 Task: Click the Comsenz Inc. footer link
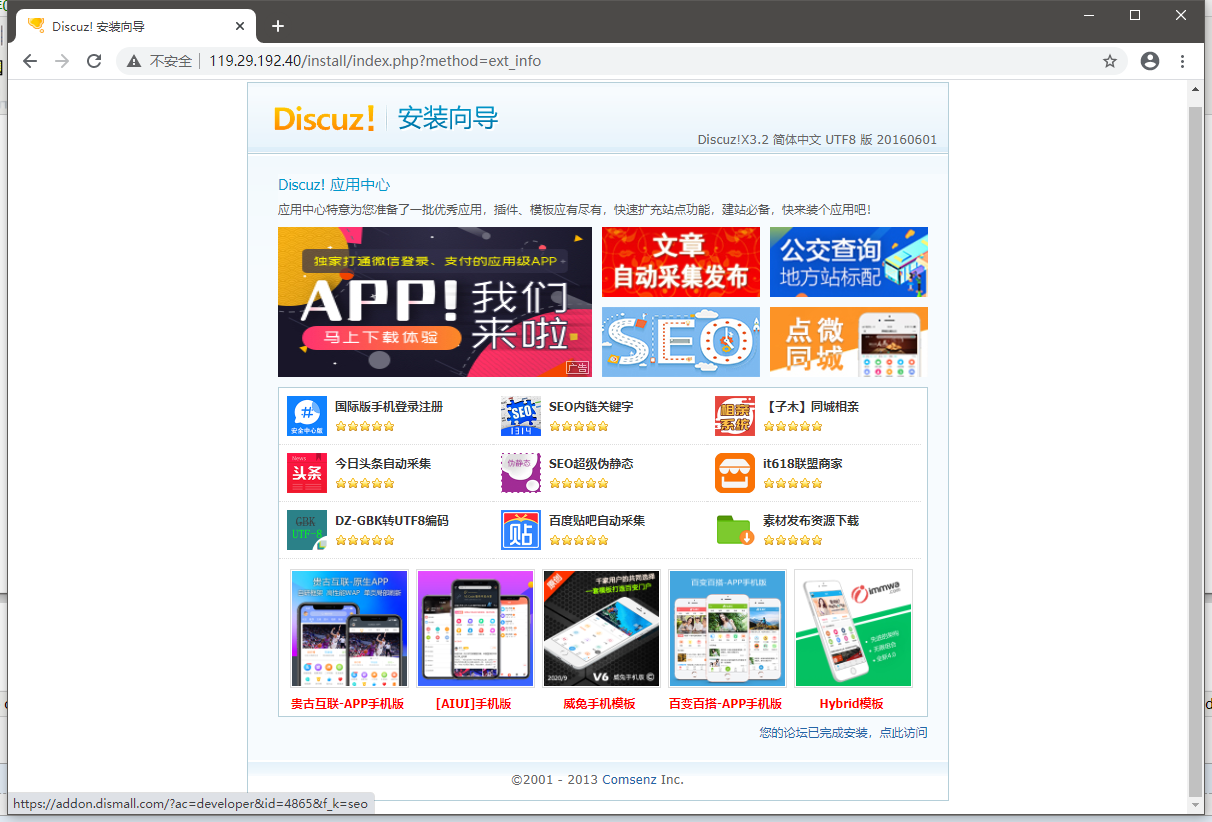click(643, 780)
